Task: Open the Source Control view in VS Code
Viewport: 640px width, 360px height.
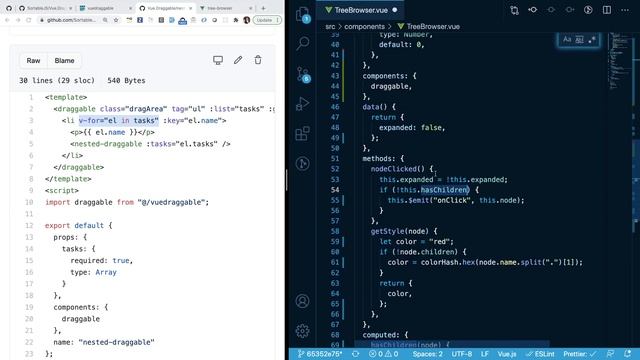Action: point(302,74)
